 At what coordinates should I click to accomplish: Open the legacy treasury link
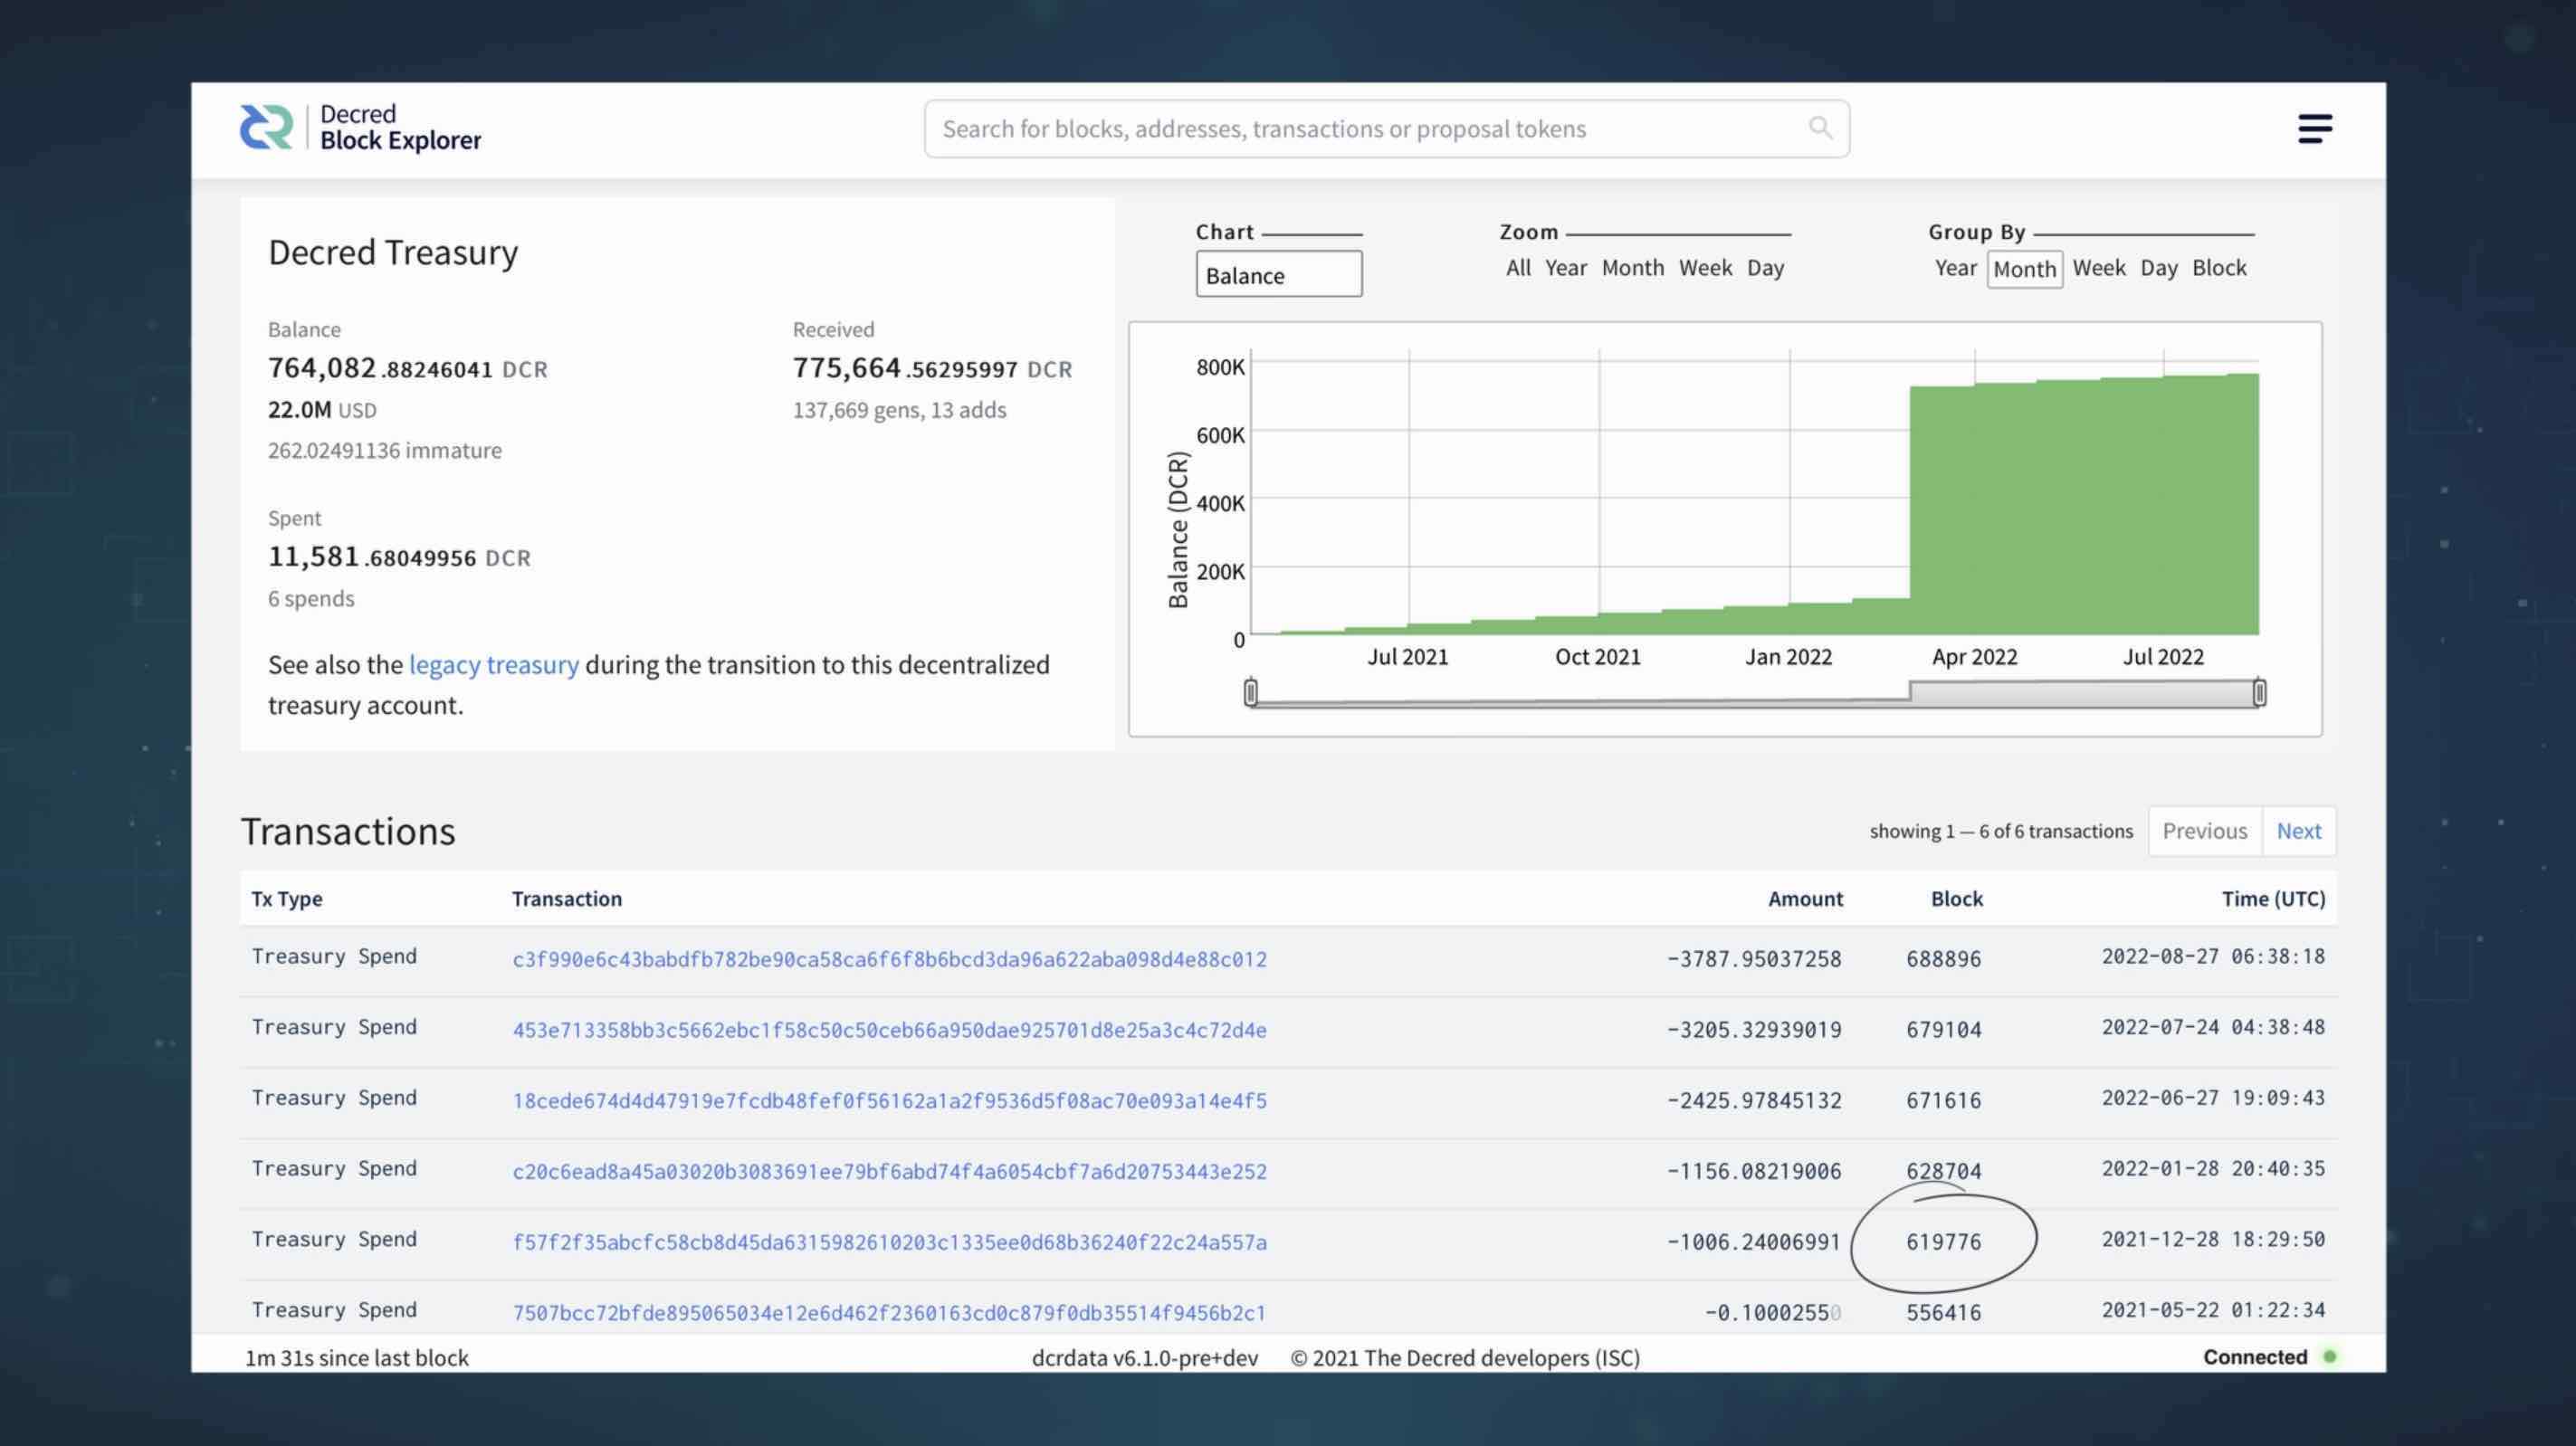coord(493,665)
